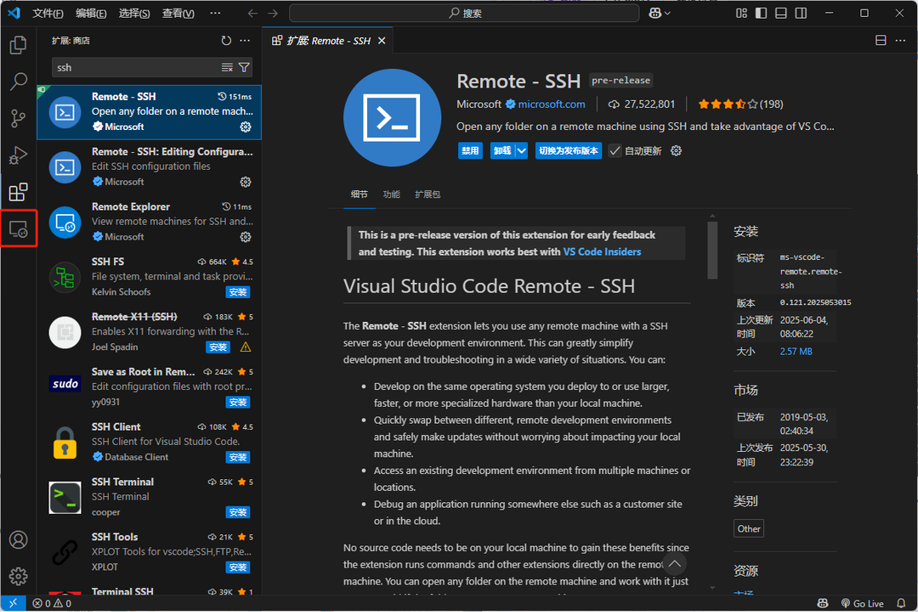Select the Other category tag
This screenshot has height=612, width=918.
[748, 529]
